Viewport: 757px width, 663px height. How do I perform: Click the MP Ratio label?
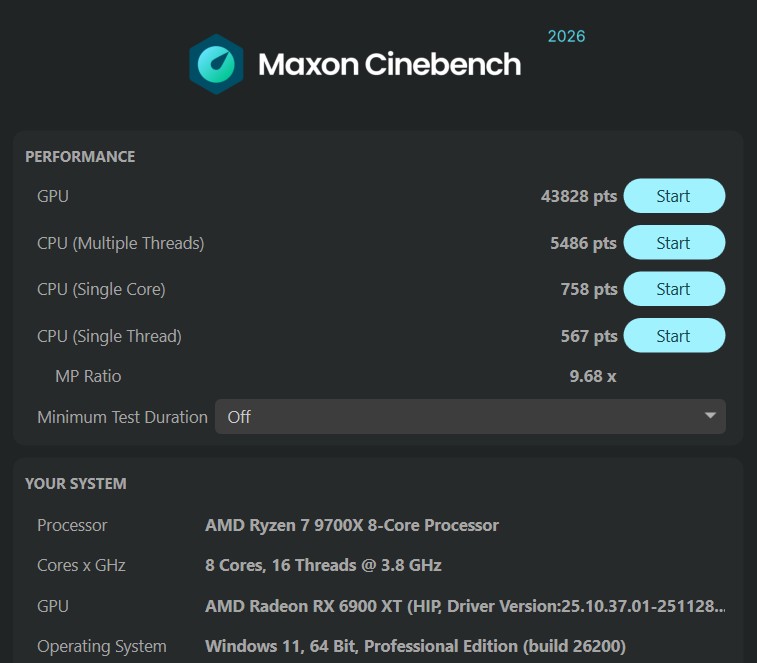[88, 376]
